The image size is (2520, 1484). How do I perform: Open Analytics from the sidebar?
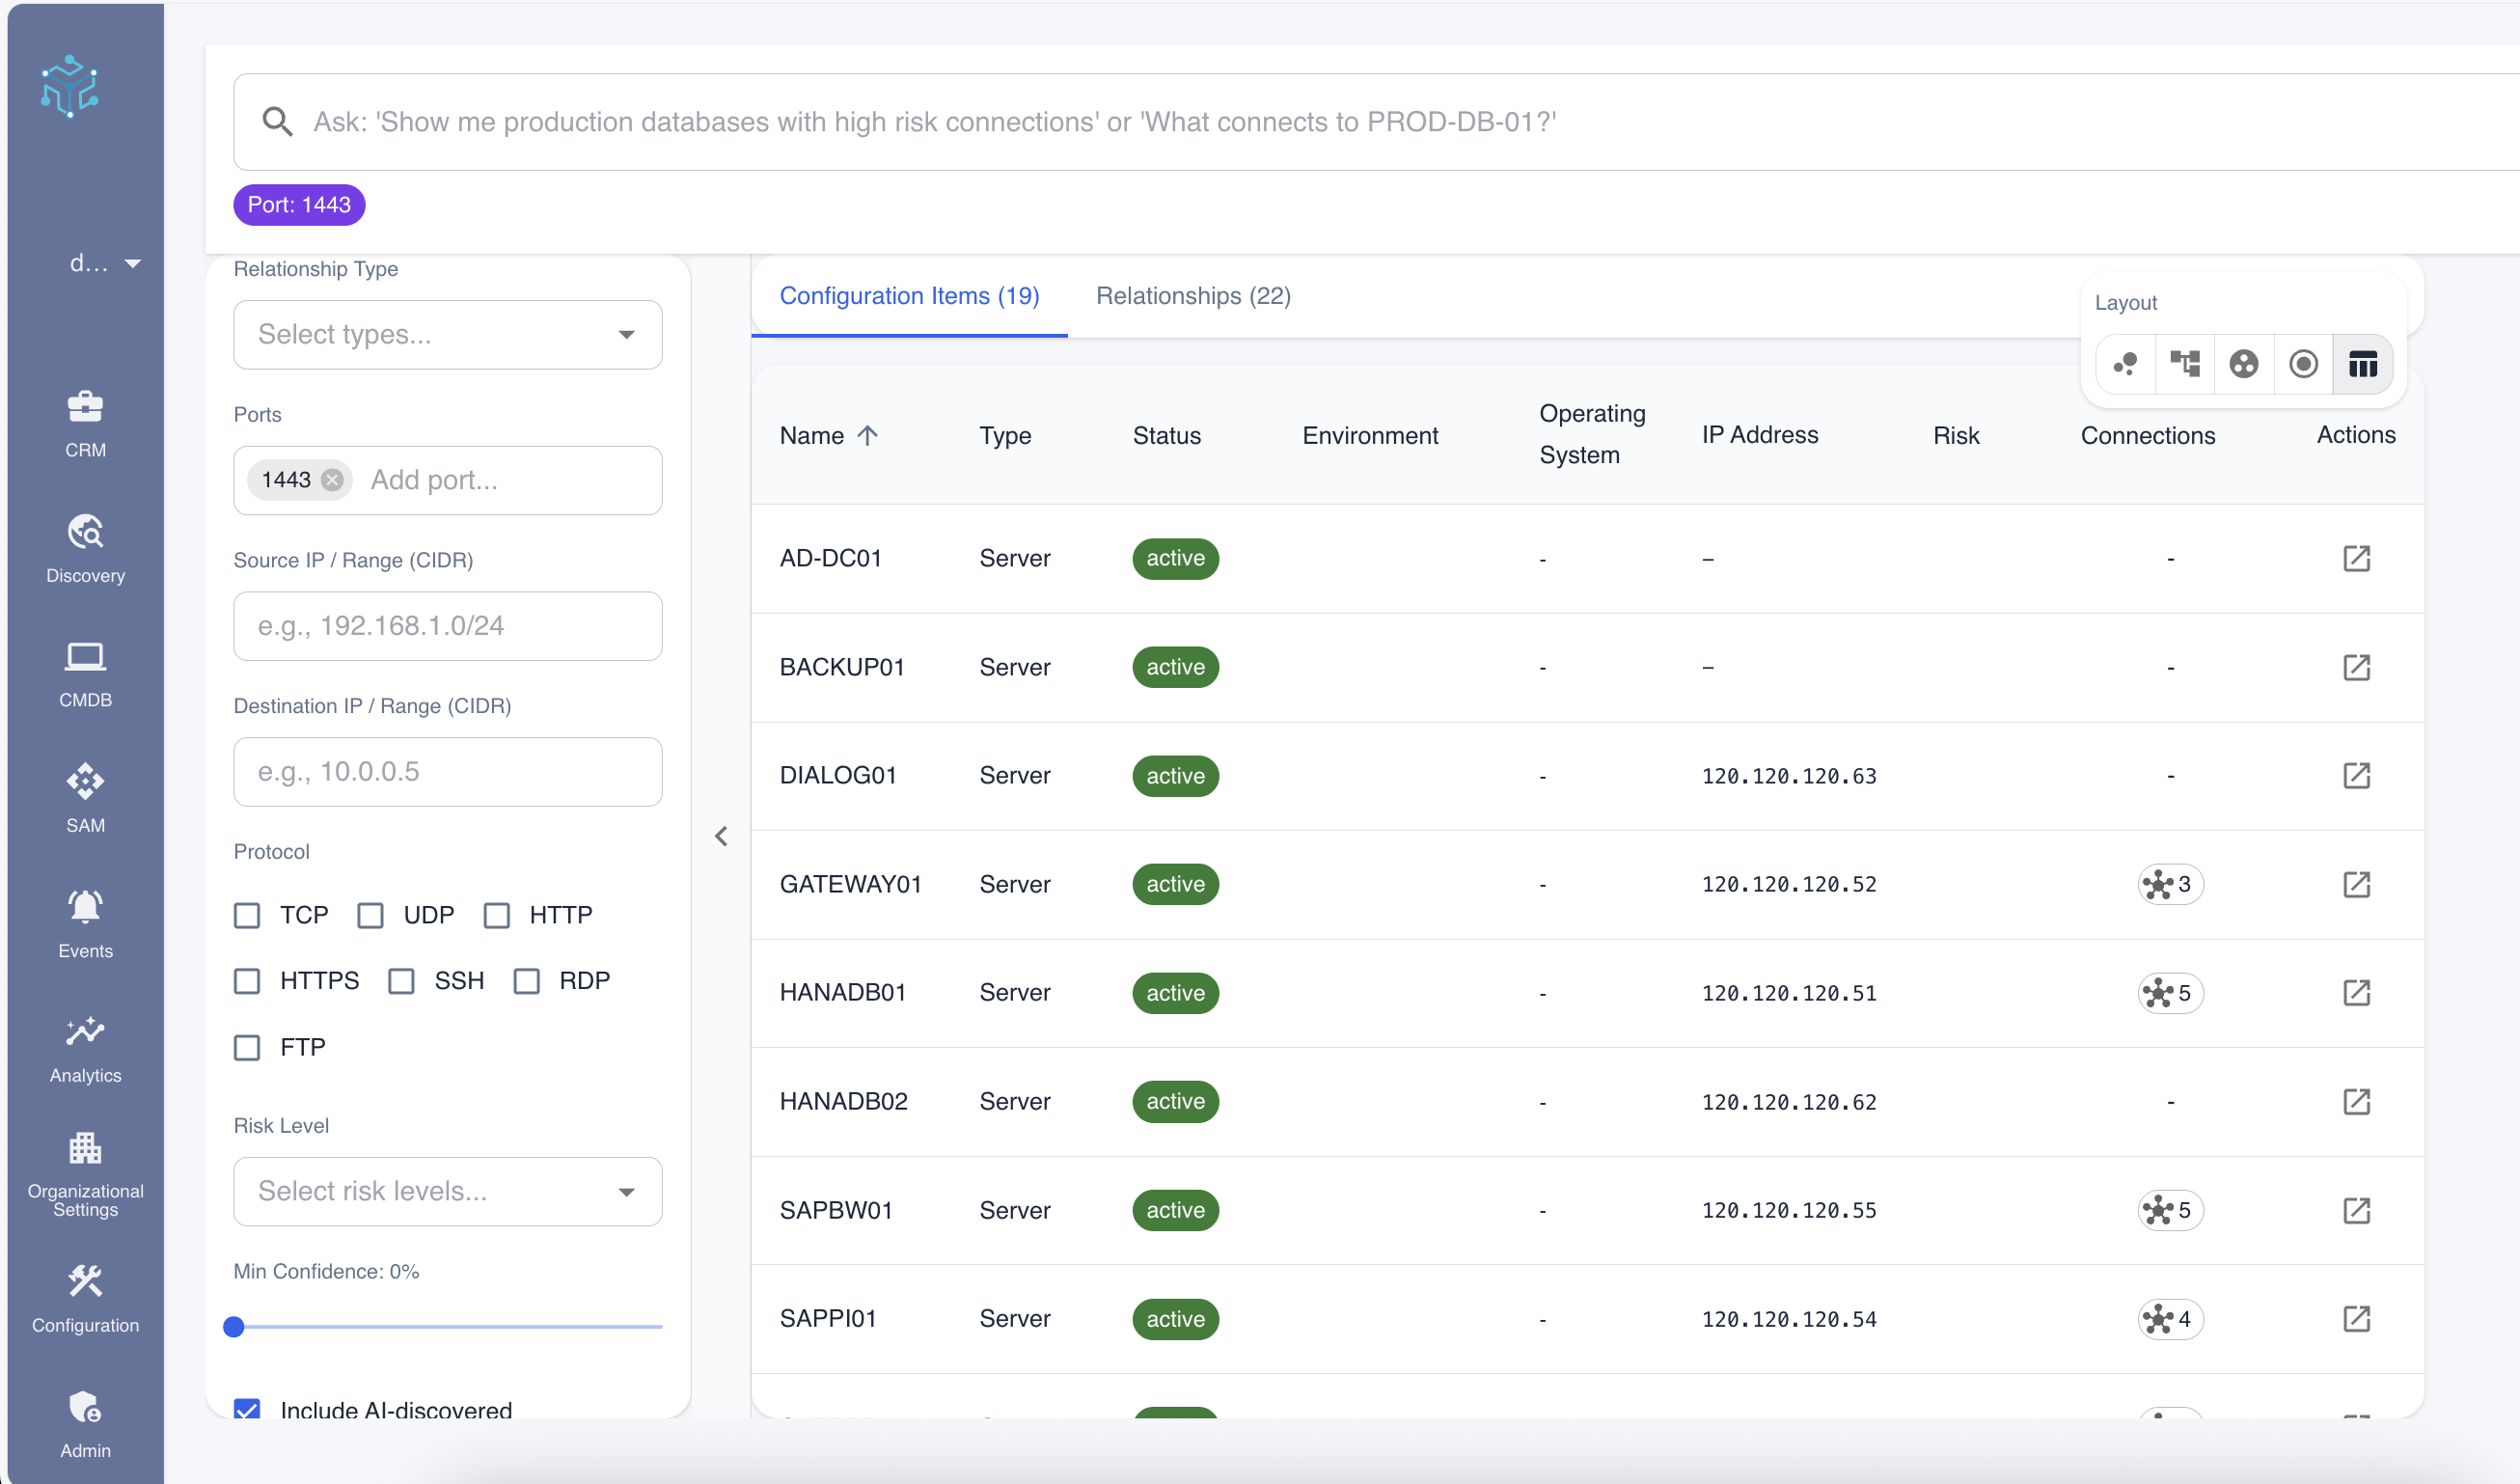point(85,1032)
